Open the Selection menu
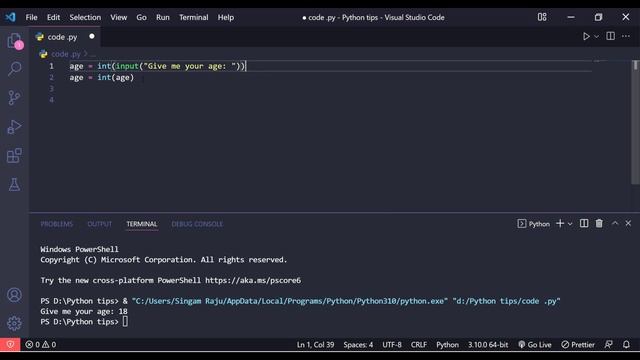This screenshot has height=360, width=640. [85, 17]
